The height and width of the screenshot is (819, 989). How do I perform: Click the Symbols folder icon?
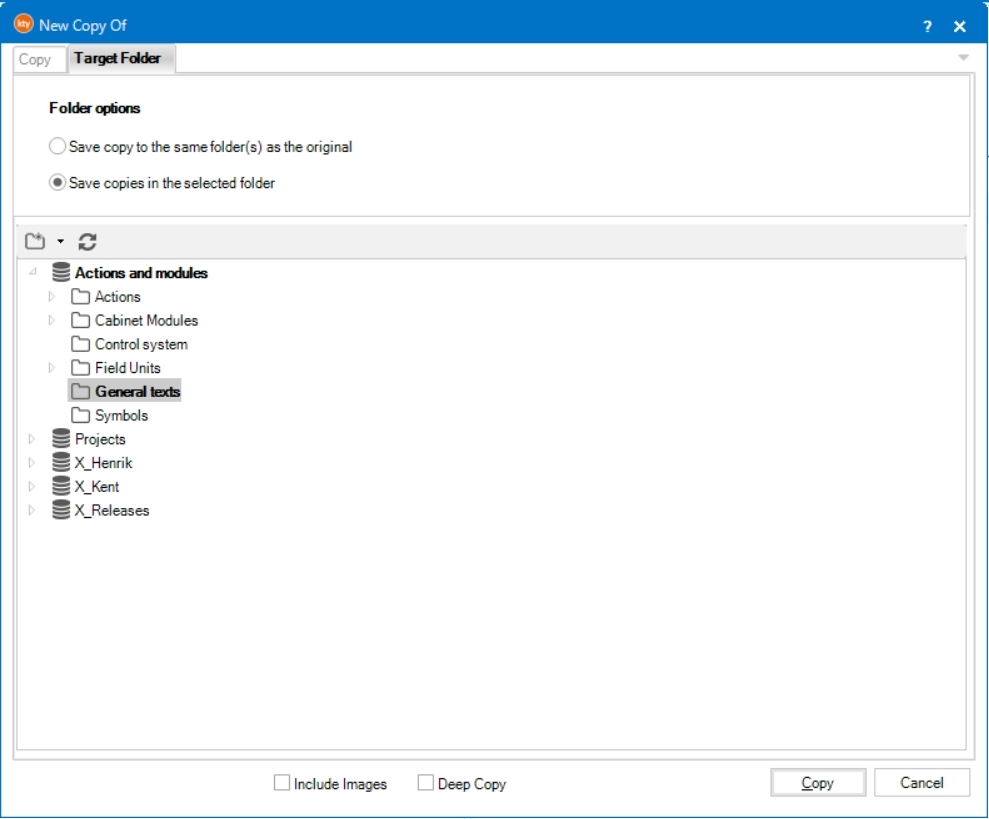[x=81, y=415]
